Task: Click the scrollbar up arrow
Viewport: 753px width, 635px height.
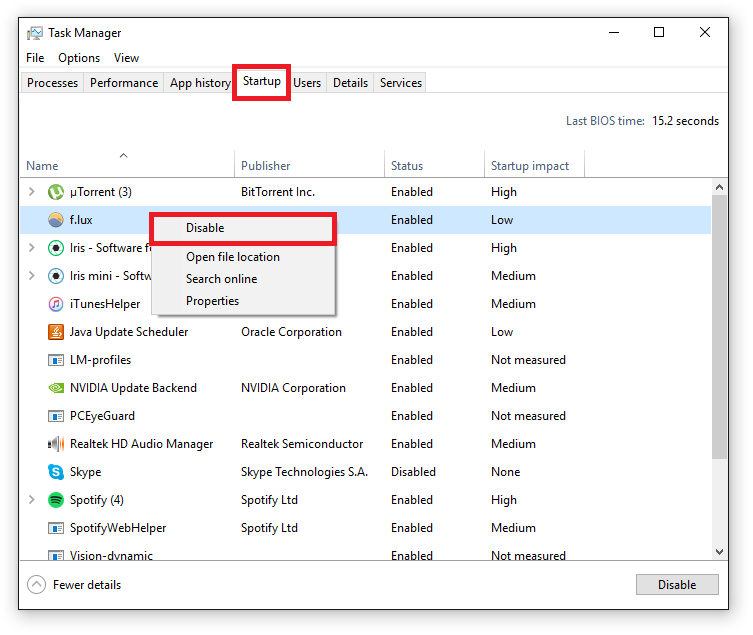Action: 719,187
